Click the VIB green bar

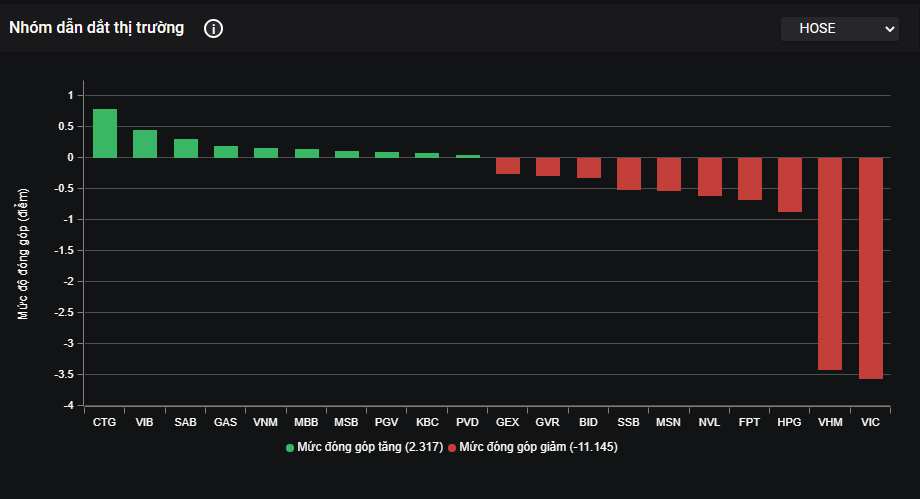[145, 144]
